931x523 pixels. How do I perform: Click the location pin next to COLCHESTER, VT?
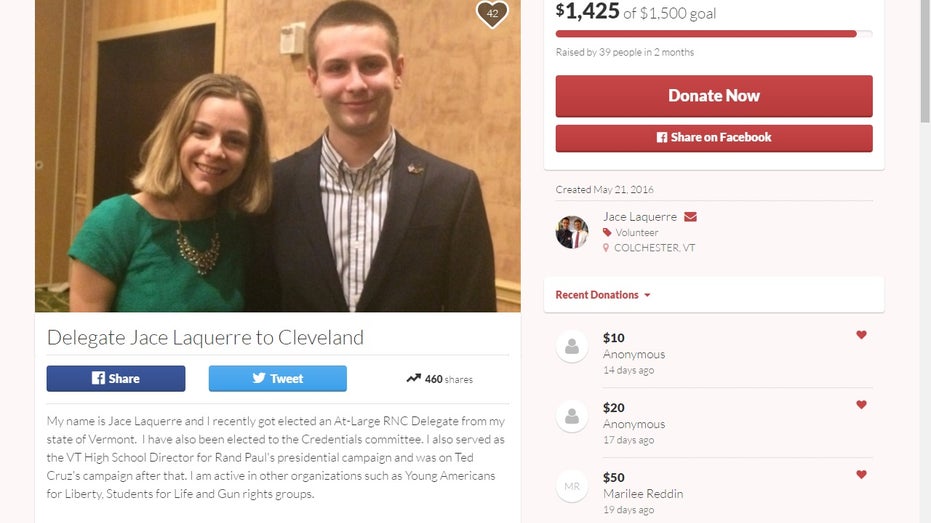(606, 248)
